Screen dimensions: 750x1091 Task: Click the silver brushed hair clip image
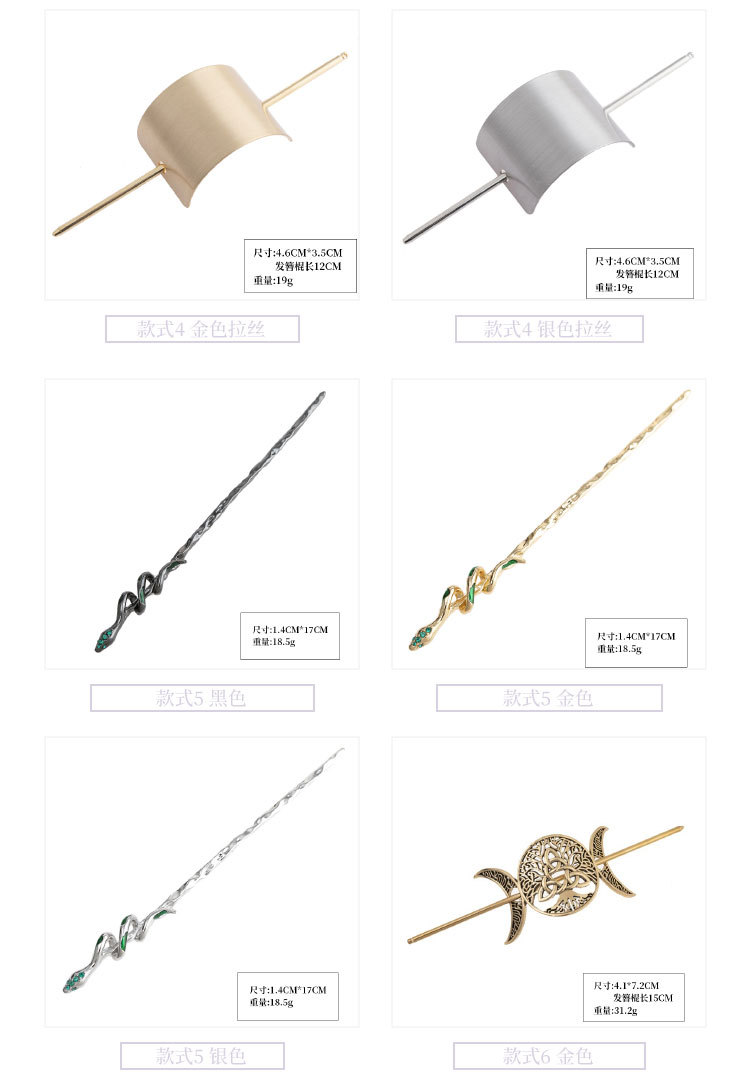point(549,154)
